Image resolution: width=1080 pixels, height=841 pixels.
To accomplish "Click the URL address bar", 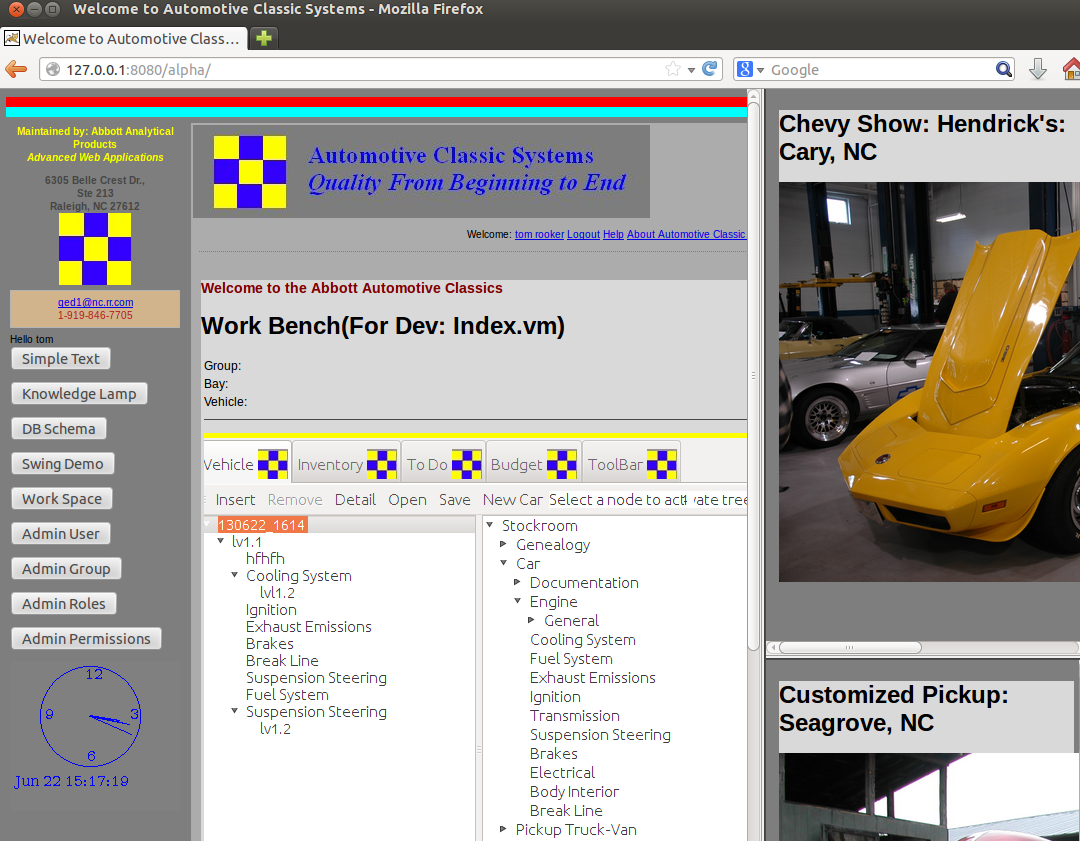I will [360, 69].
